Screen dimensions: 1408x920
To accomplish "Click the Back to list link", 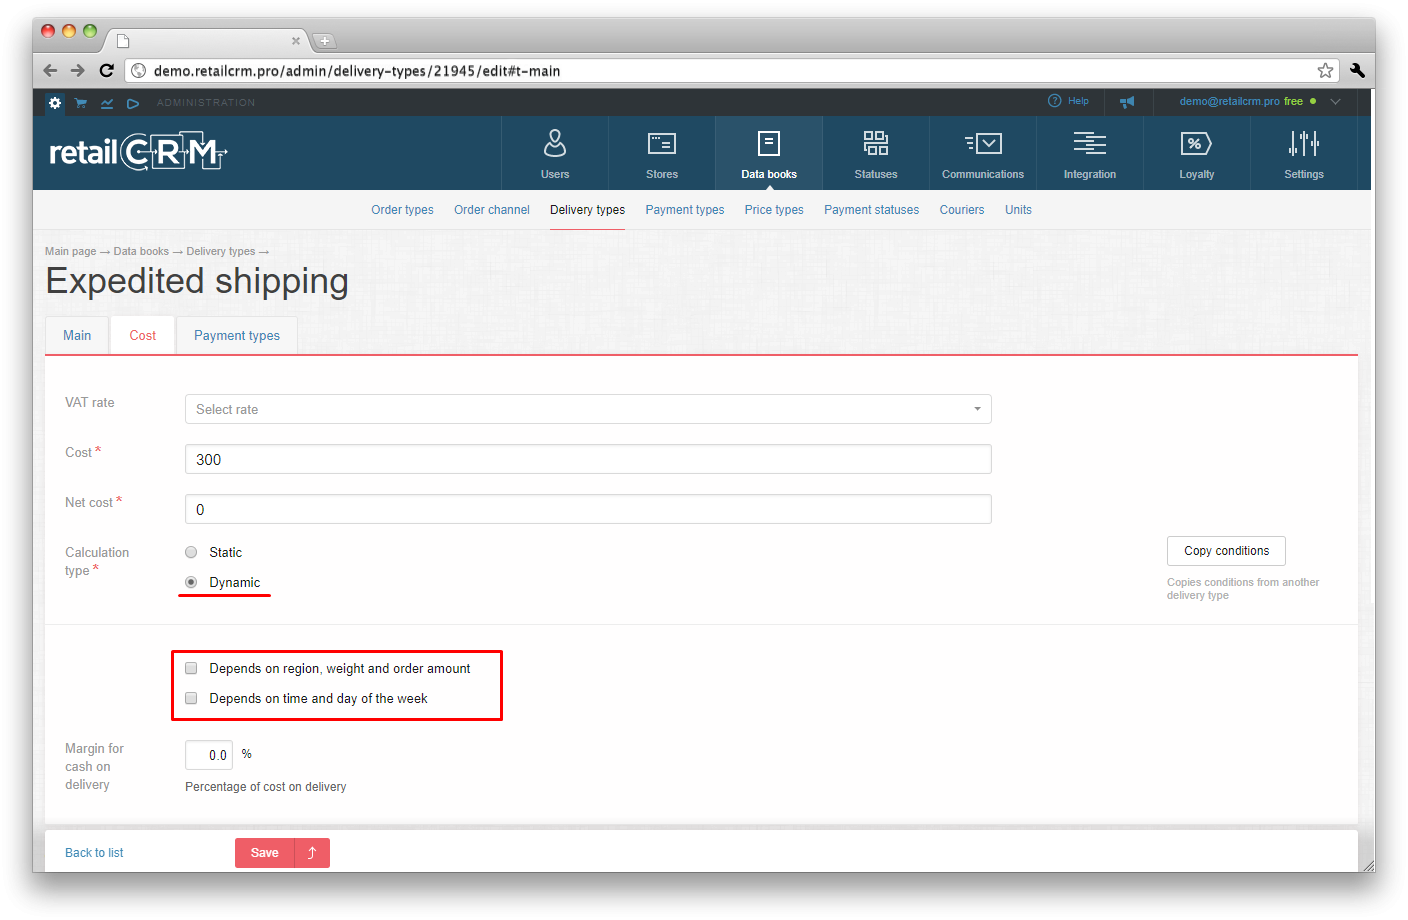I will coord(94,853).
